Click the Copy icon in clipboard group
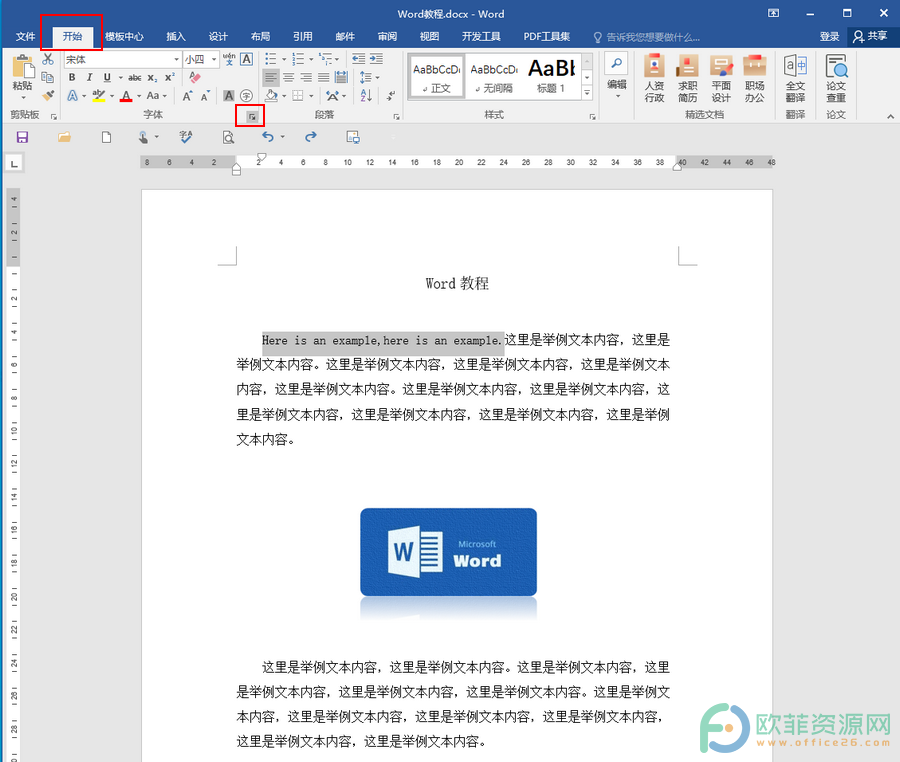900x762 pixels. 48,77
